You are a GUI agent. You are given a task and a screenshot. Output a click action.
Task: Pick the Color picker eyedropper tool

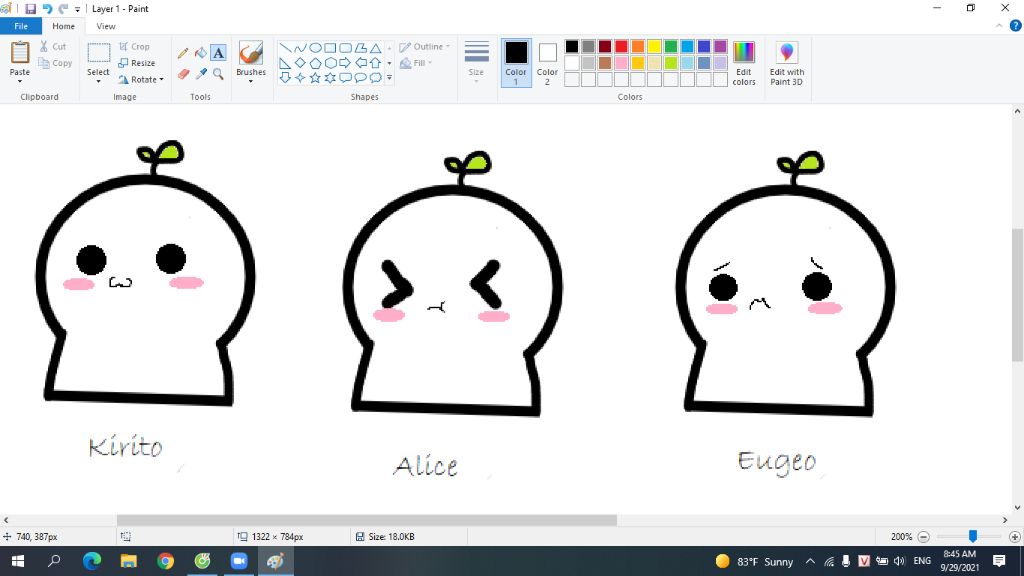point(200,74)
